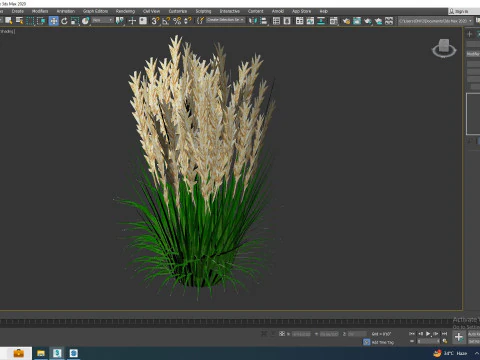Click the Align tool icon
Screen dimensions: 480x360
coord(263,21)
